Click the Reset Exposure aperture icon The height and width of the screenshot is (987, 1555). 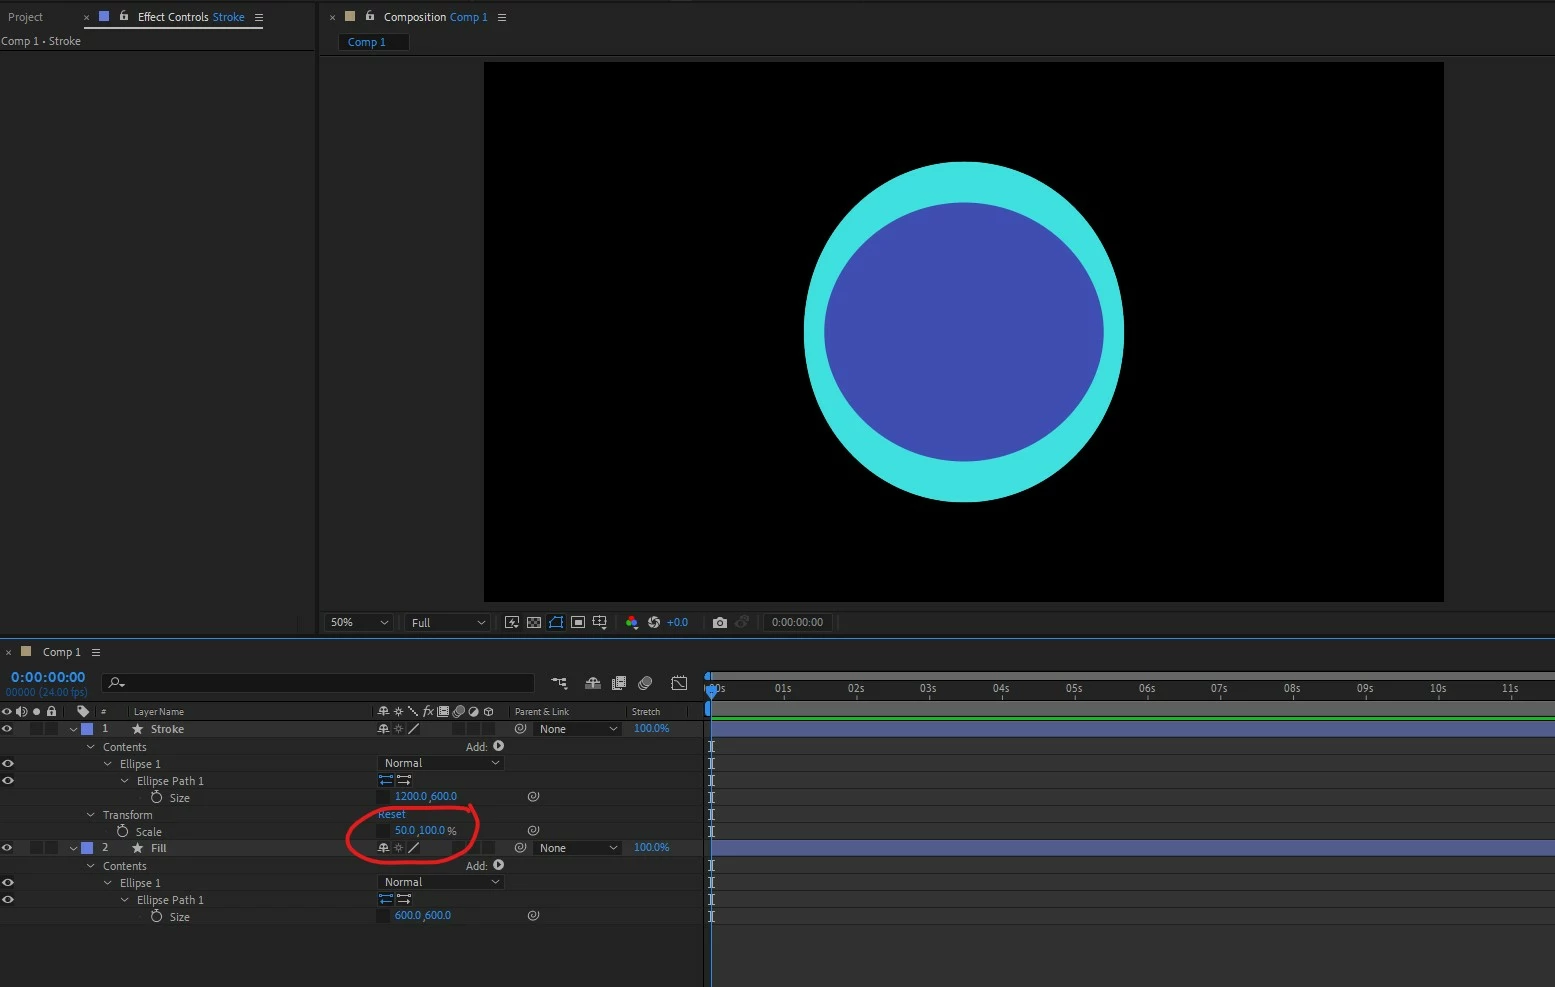tap(654, 622)
